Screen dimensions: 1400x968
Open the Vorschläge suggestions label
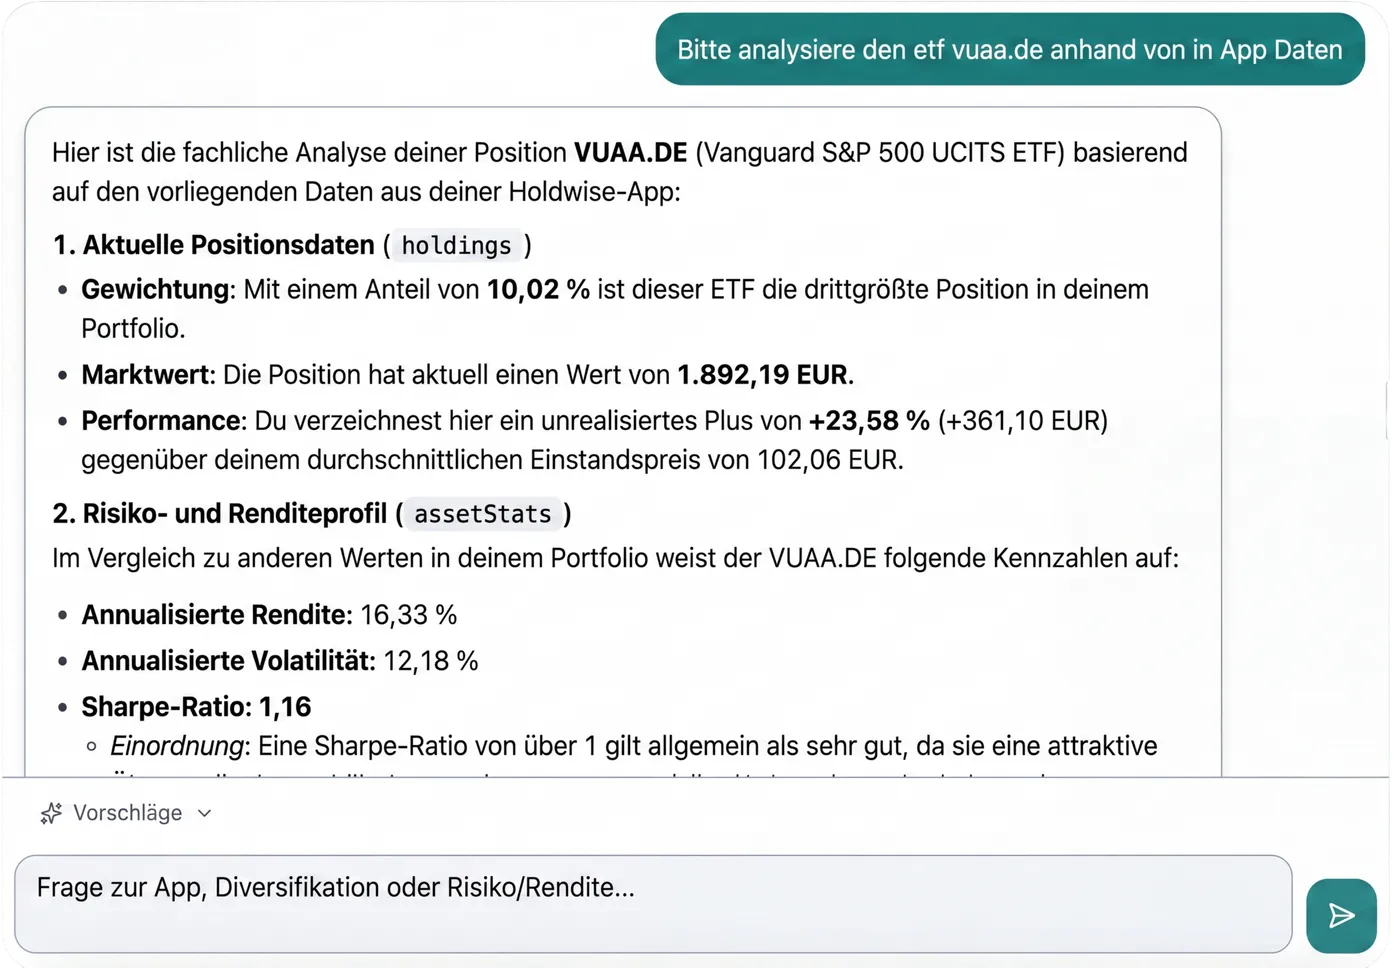pos(128,813)
